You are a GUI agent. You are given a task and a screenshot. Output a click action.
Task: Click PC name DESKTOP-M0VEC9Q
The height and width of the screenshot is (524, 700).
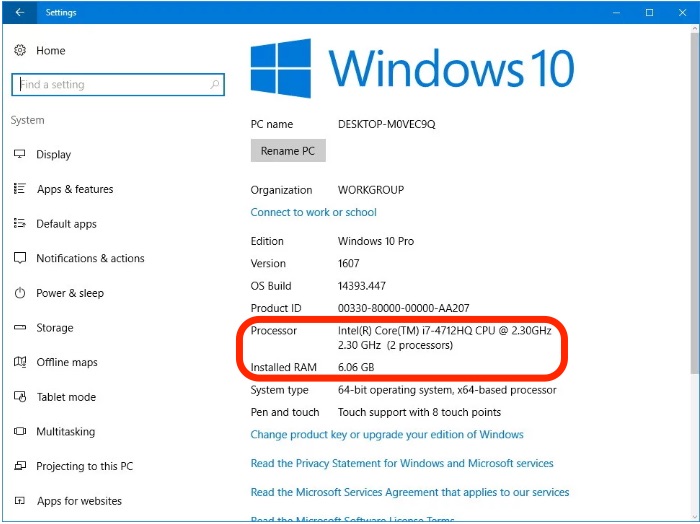(387, 124)
